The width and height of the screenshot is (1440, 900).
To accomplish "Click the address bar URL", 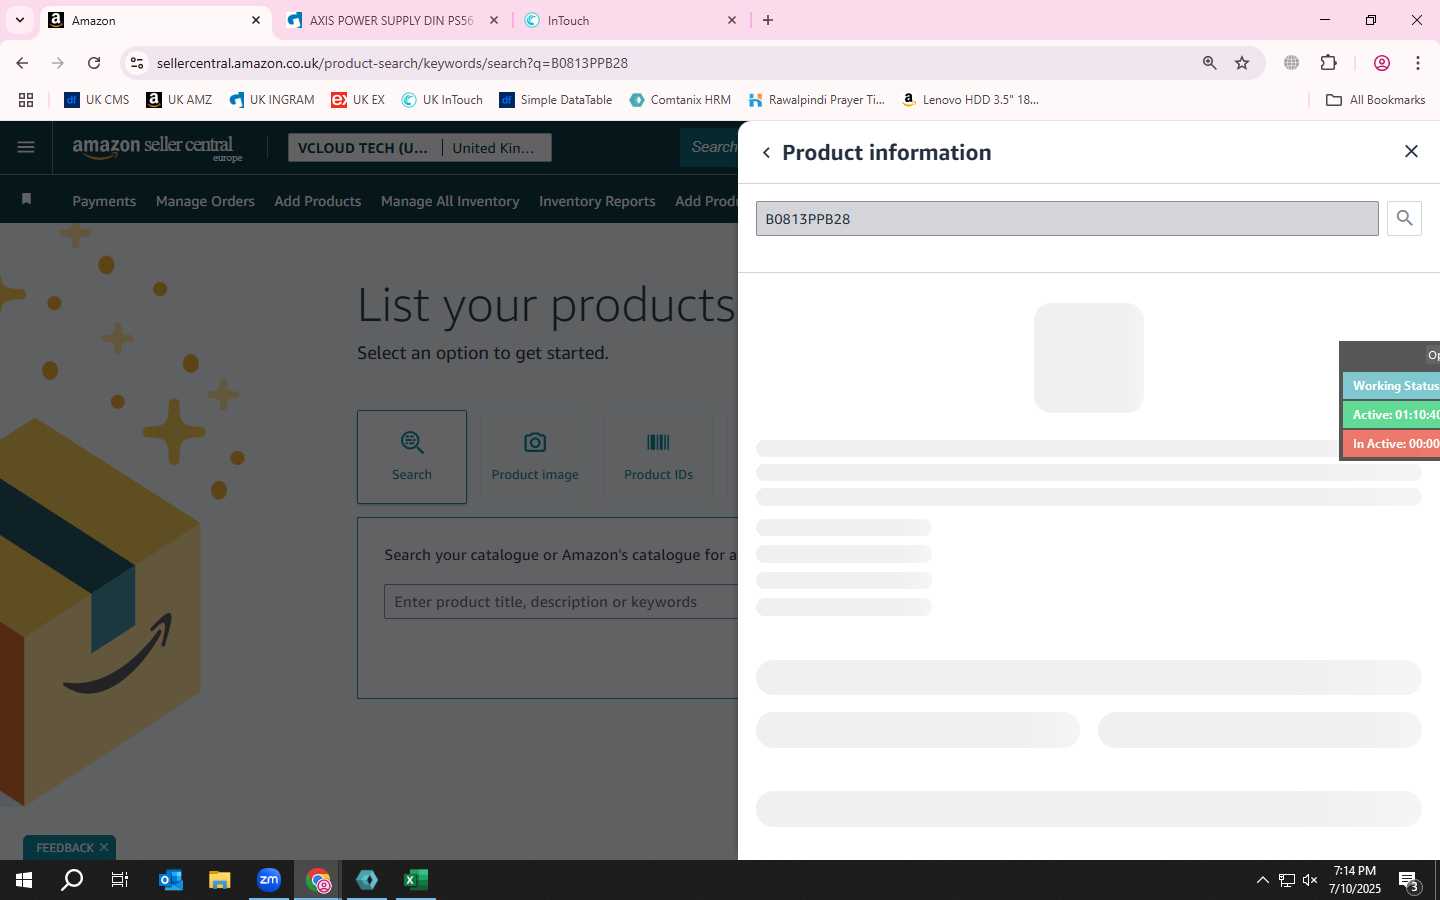I will pos(392,63).
